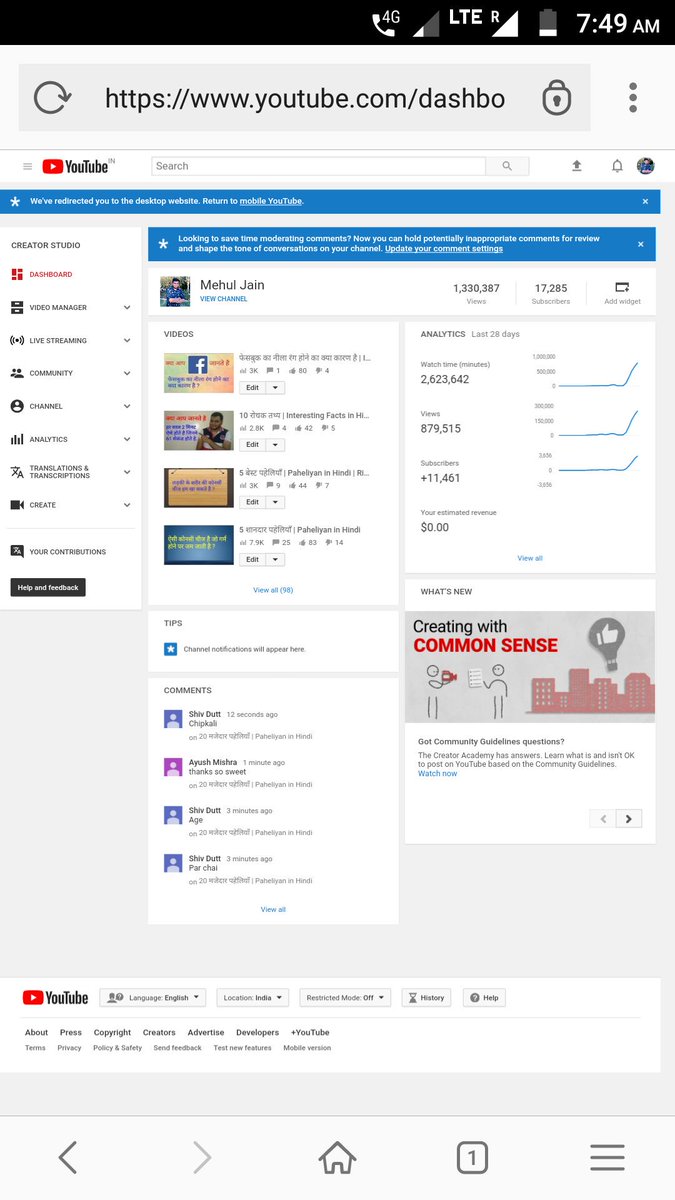Click the History footer button
Image resolution: width=675 pixels, height=1200 pixels.
point(426,997)
